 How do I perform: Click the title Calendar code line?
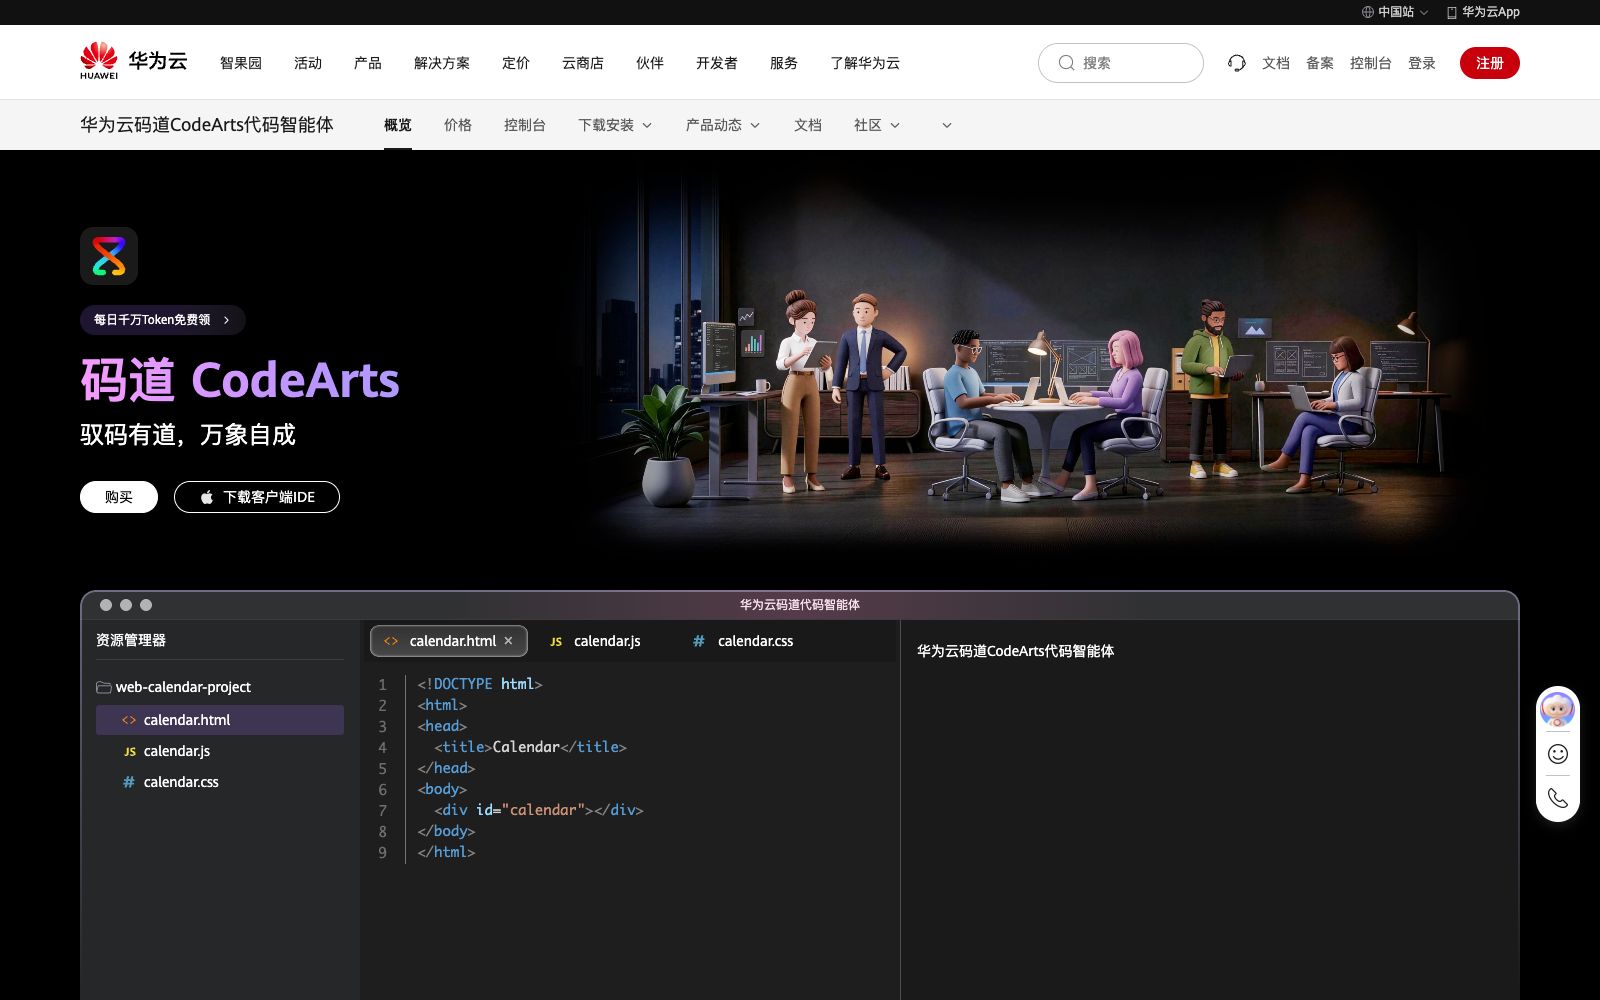coord(530,747)
